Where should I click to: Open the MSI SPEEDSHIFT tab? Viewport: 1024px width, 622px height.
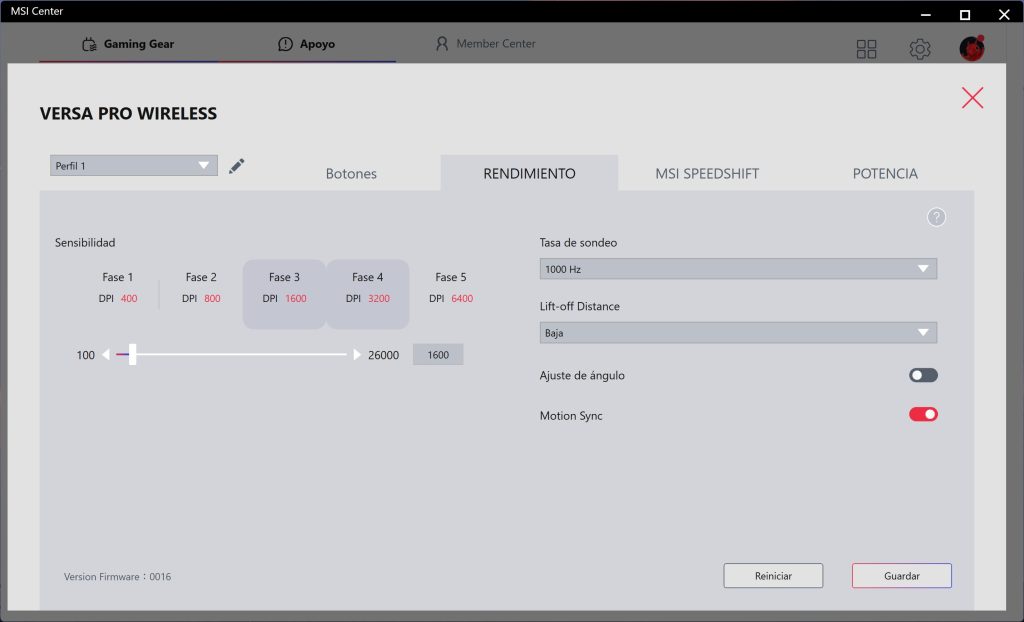point(707,173)
